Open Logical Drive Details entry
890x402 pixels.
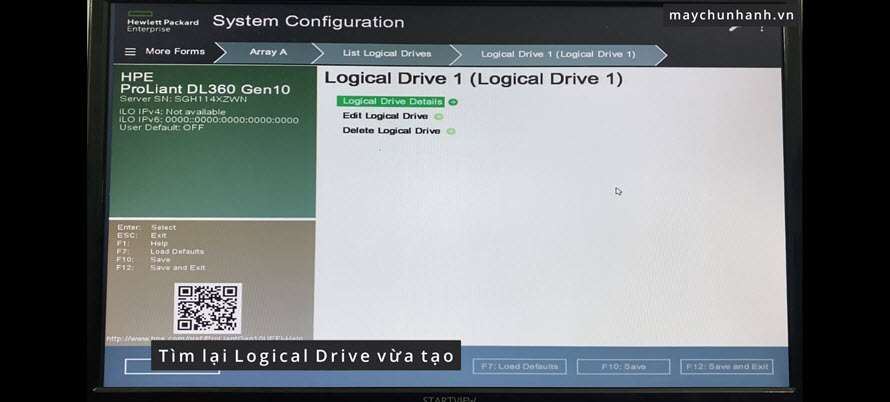click(x=392, y=102)
